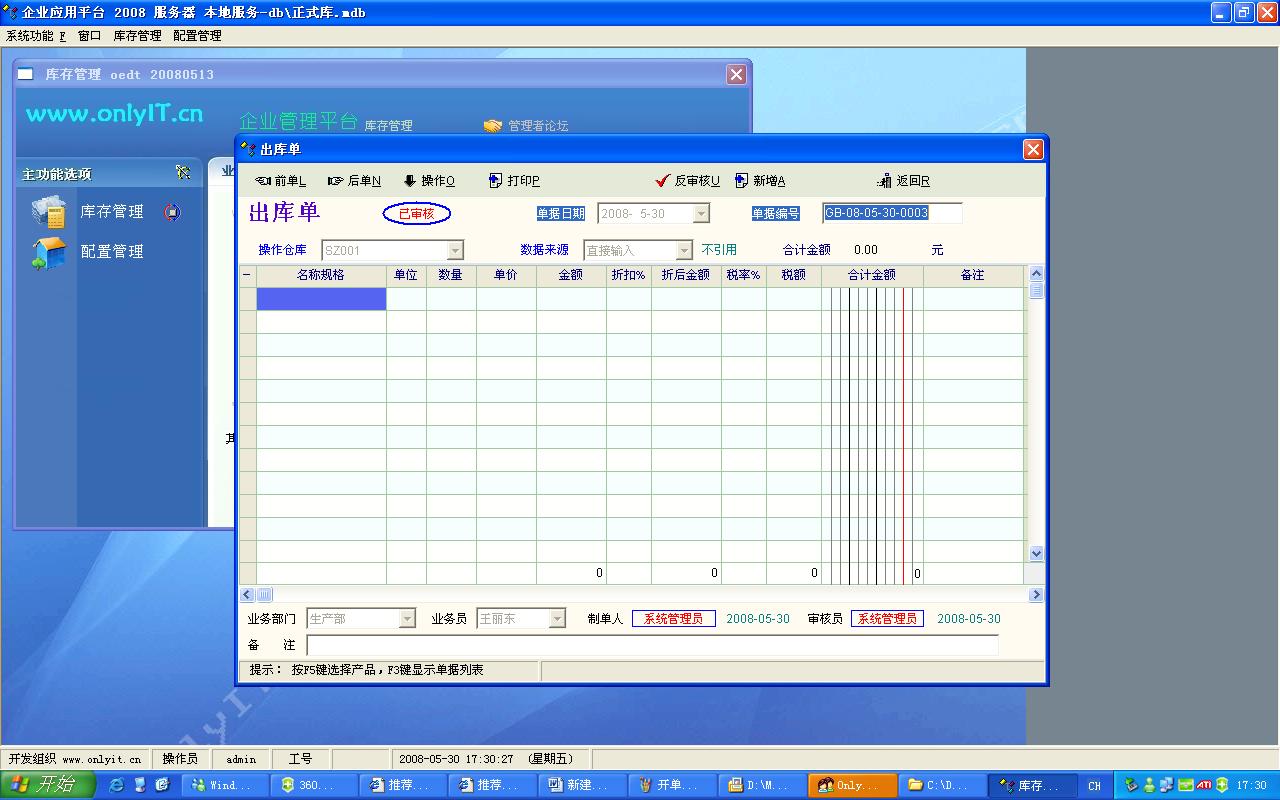Create a new order with 新增
This screenshot has height=800, width=1280.
pyautogui.click(x=760, y=181)
